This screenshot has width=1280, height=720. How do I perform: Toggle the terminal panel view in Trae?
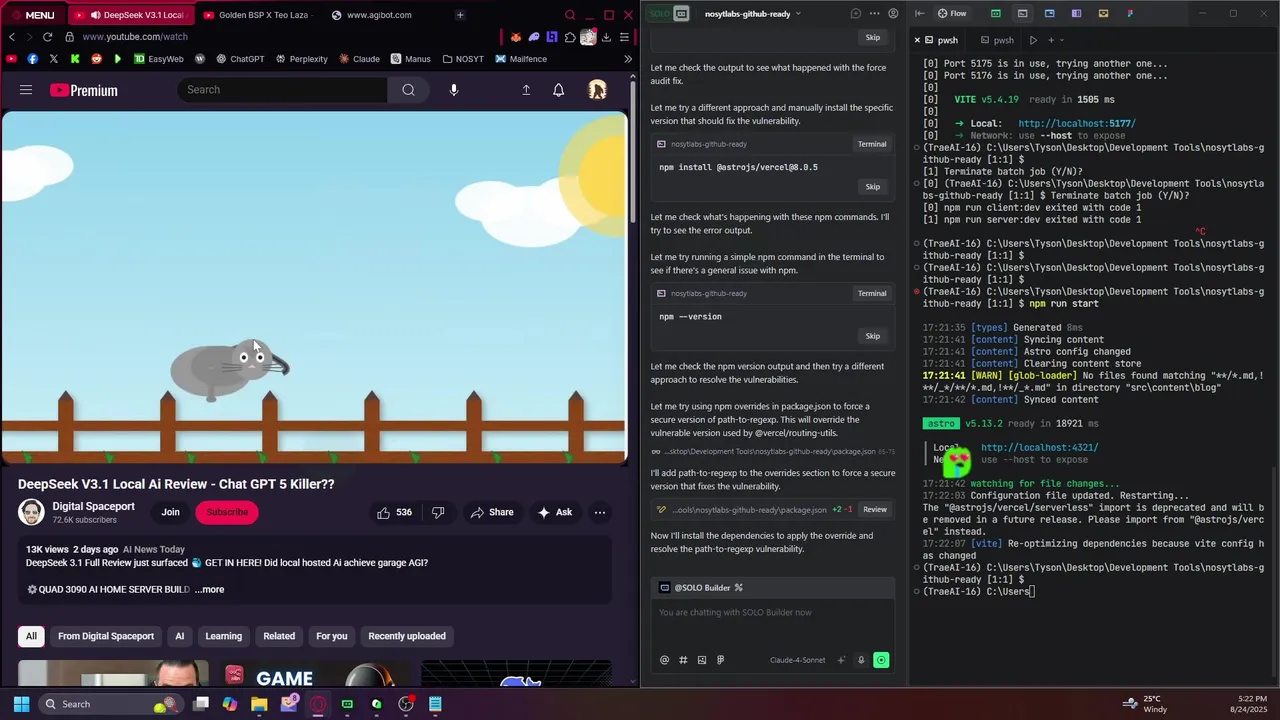pos(1022,14)
